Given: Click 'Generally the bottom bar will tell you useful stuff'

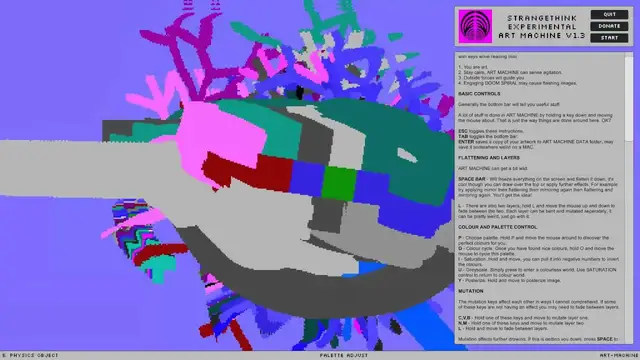Looking at the screenshot, I should (509, 104).
